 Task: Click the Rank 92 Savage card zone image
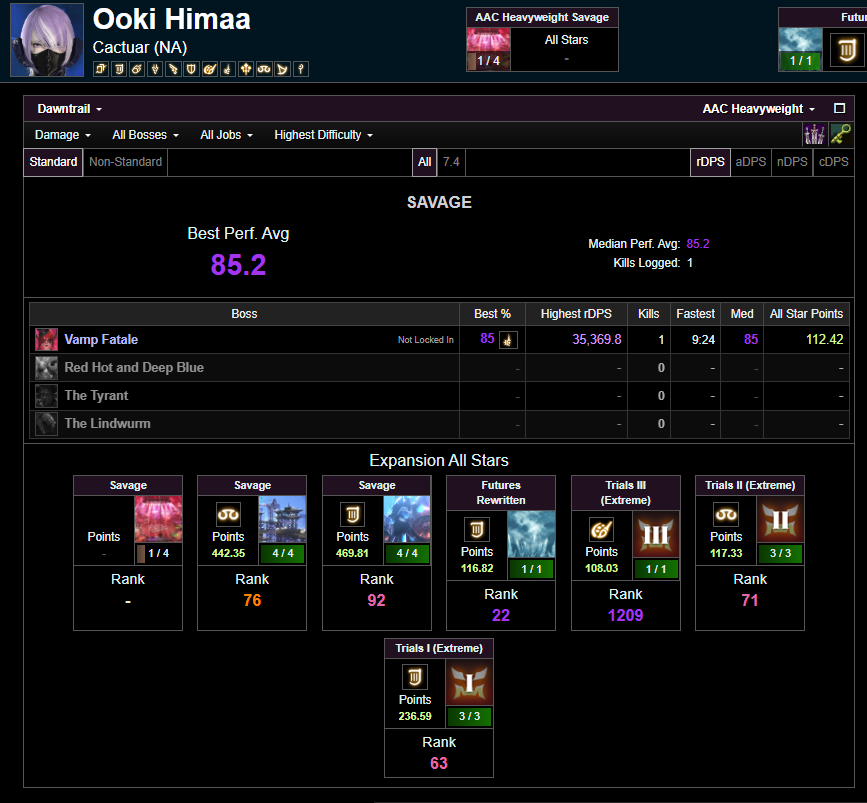click(407, 519)
